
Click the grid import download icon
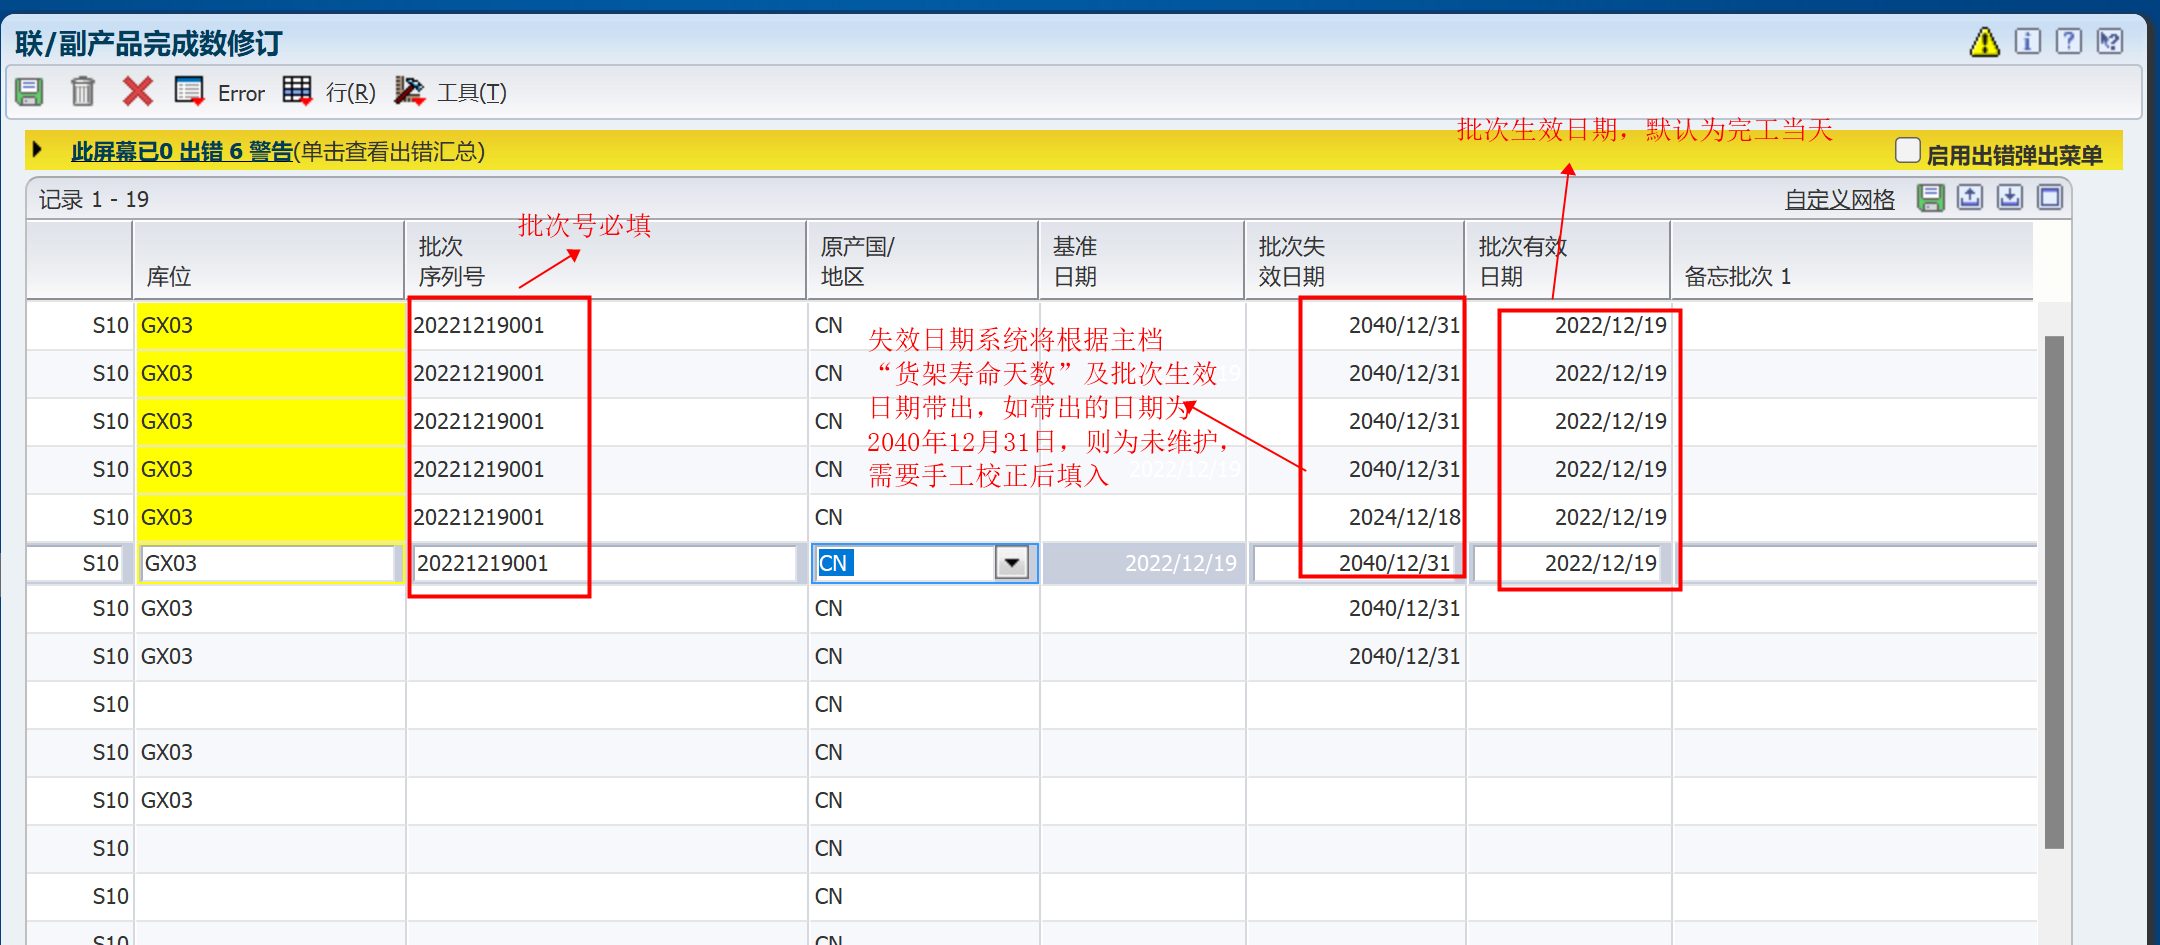point(2010,197)
